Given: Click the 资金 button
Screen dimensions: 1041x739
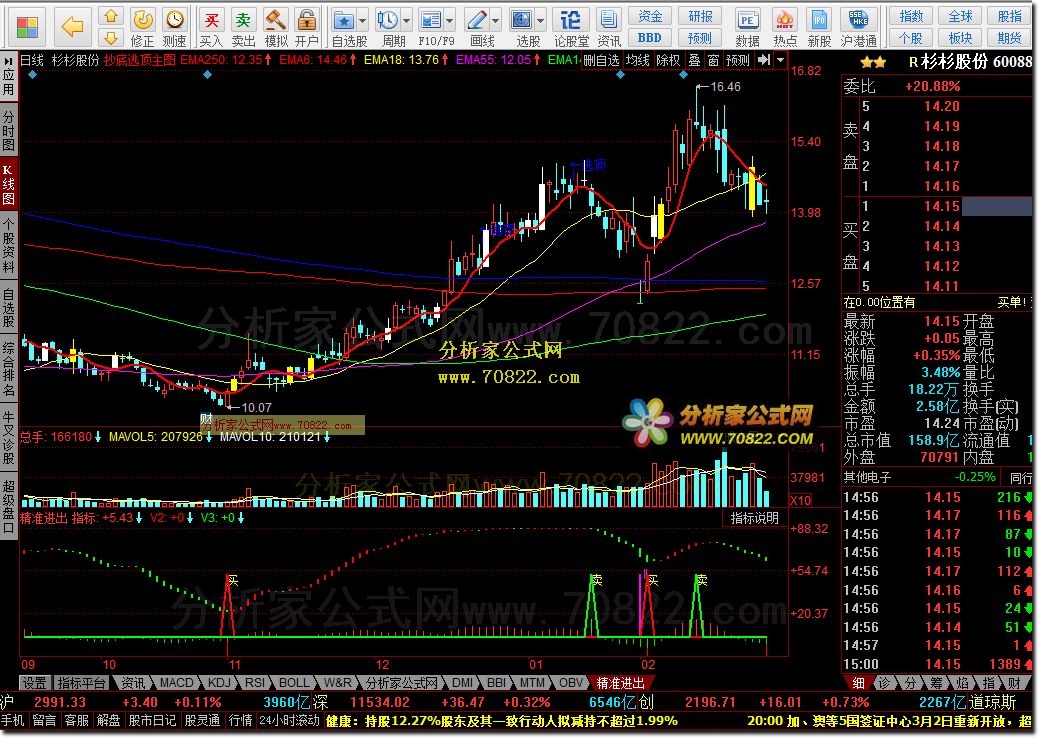Looking at the screenshot, I should (x=650, y=16).
